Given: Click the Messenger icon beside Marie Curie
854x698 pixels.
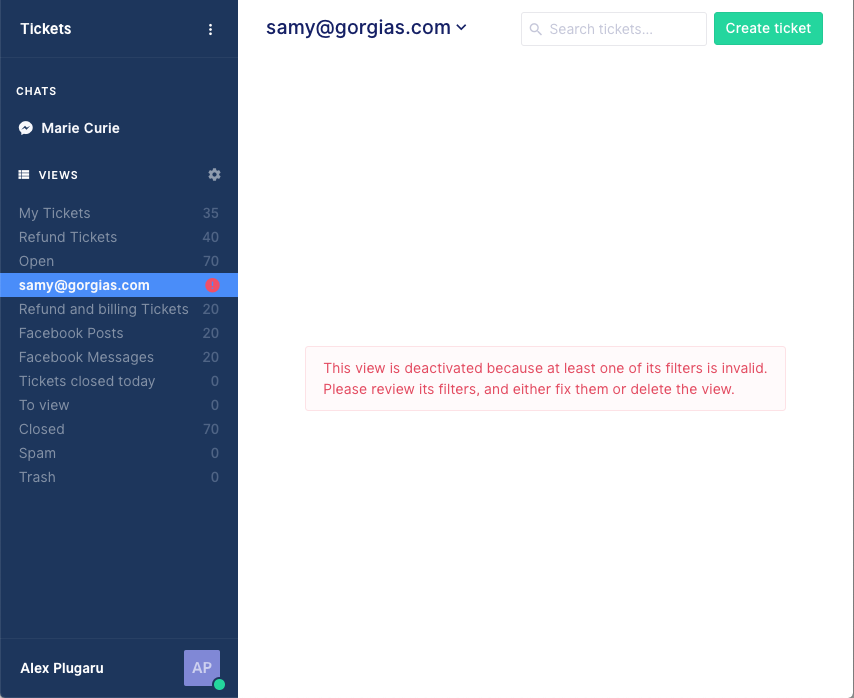Looking at the screenshot, I should [x=26, y=128].
